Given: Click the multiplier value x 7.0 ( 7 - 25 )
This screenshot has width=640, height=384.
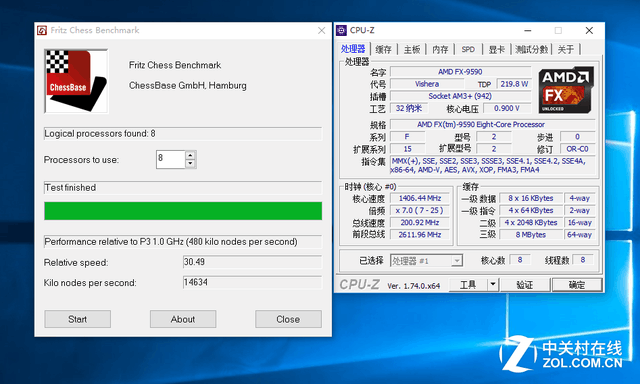Looking at the screenshot, I should tap(420, 211).
